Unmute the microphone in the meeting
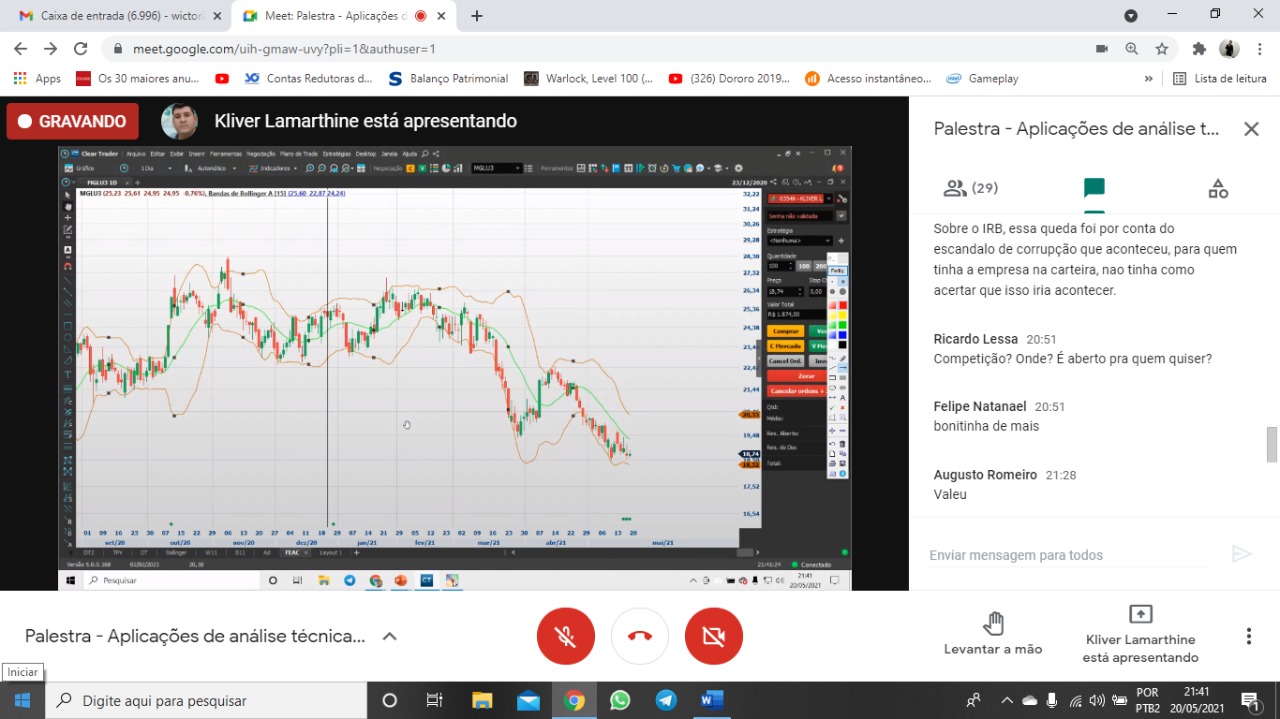This screenshot has height=719, width=1280. tap(566, 636)
